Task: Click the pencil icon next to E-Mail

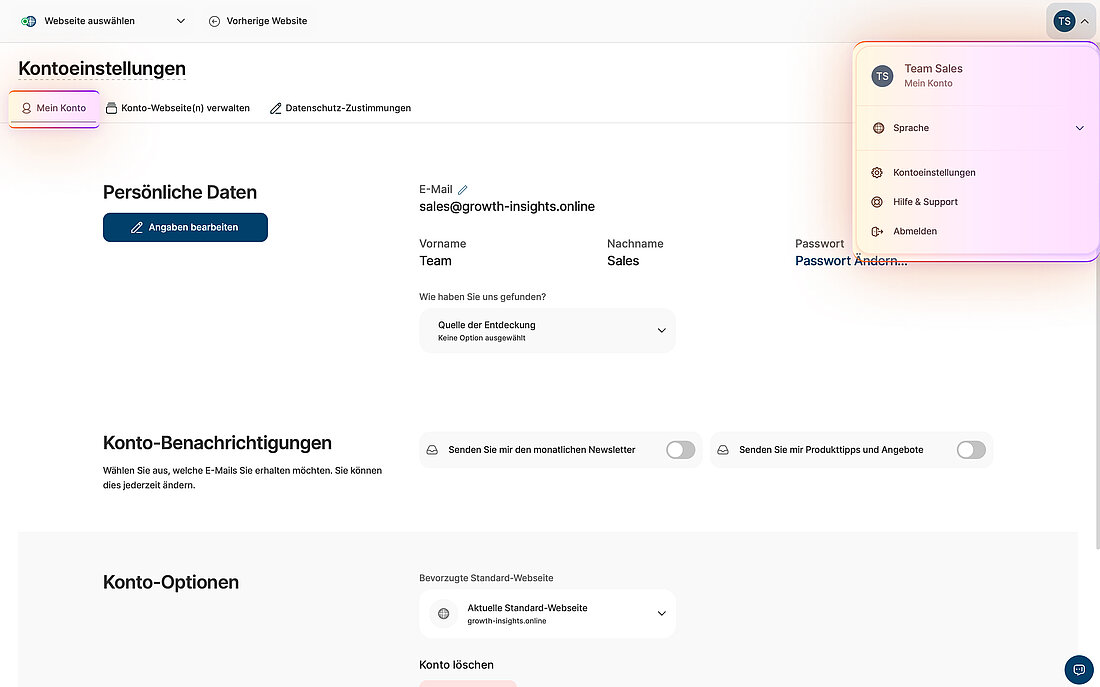Action: 461,188
